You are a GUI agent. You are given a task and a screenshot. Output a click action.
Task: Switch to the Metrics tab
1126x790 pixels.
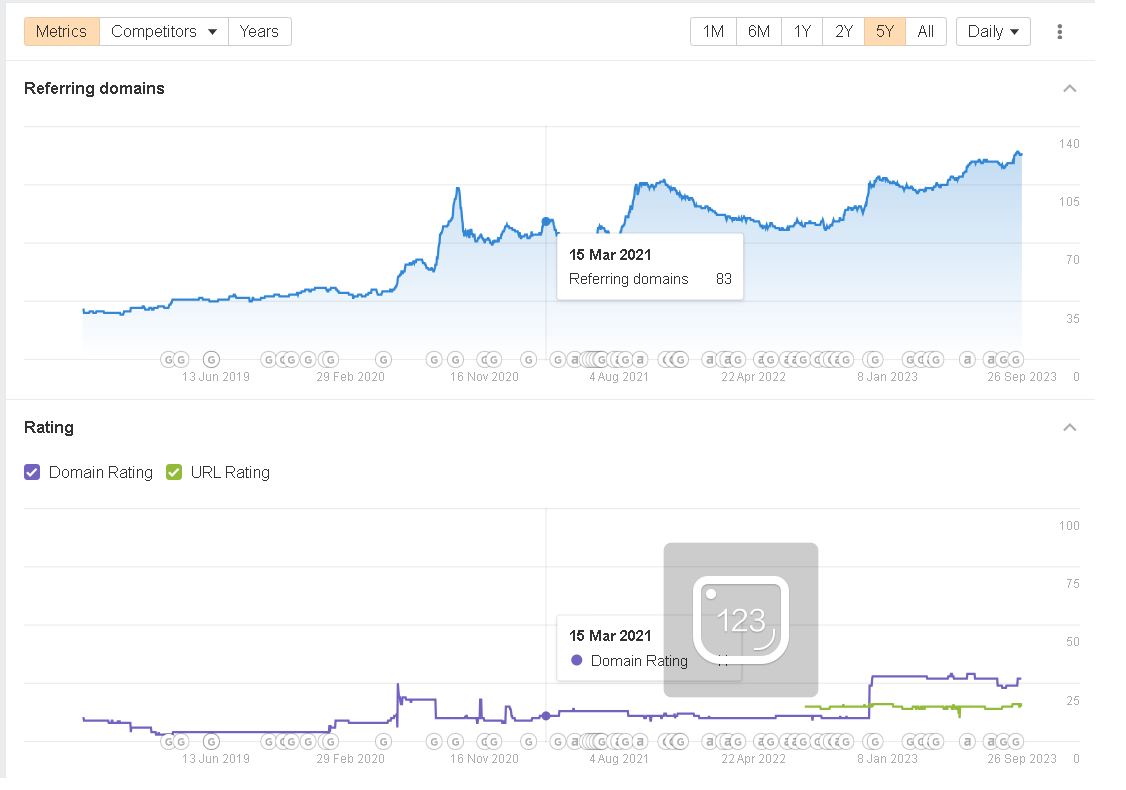click(x=62, y=32)
